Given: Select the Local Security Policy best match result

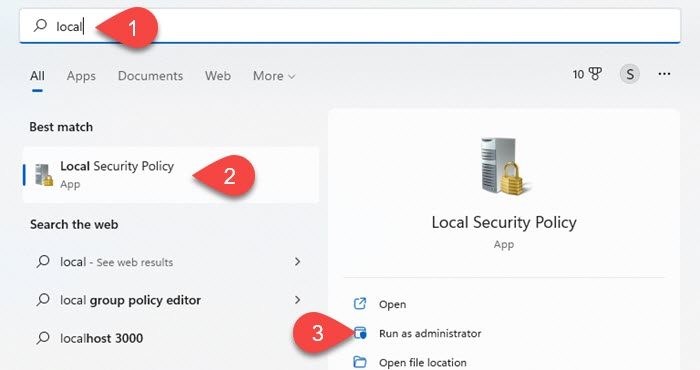Looking at the screenshot, I should pos(171,175).
